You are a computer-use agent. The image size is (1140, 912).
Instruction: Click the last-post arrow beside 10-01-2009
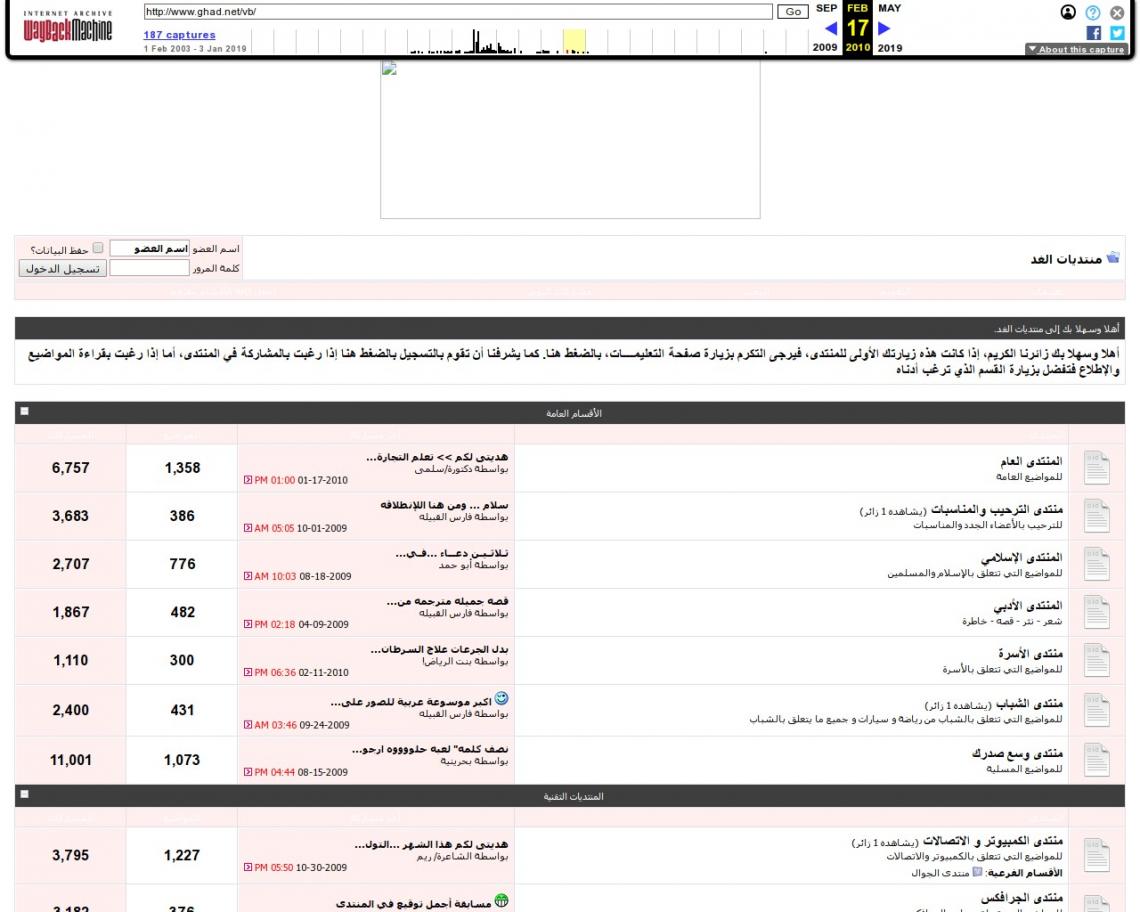coord(248,528)
